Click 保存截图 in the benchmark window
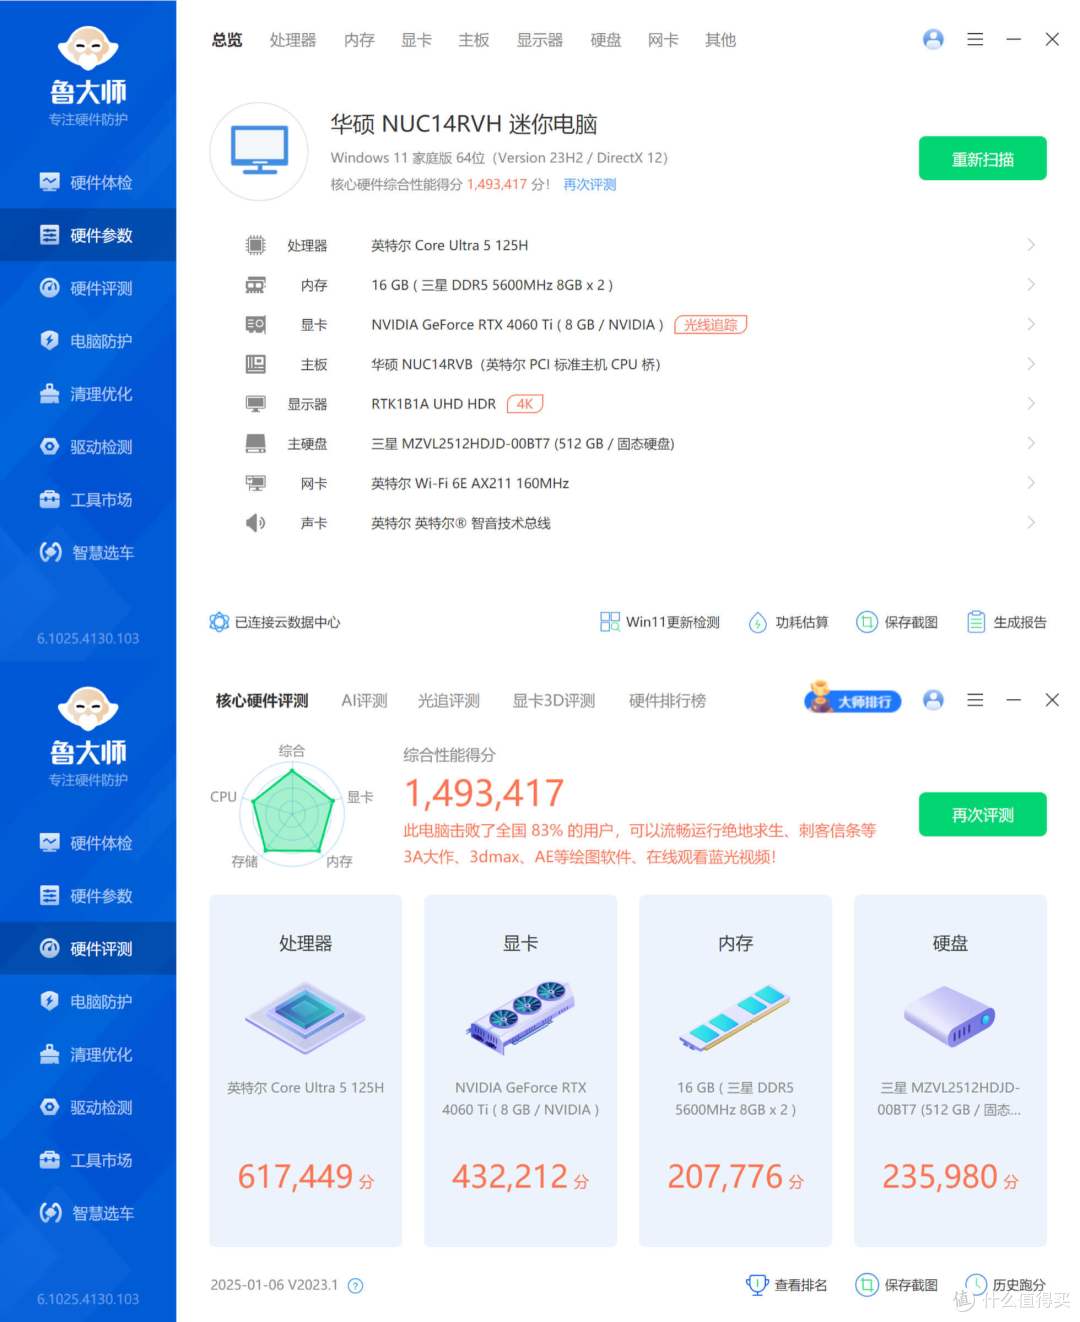 coord(897,1285)
